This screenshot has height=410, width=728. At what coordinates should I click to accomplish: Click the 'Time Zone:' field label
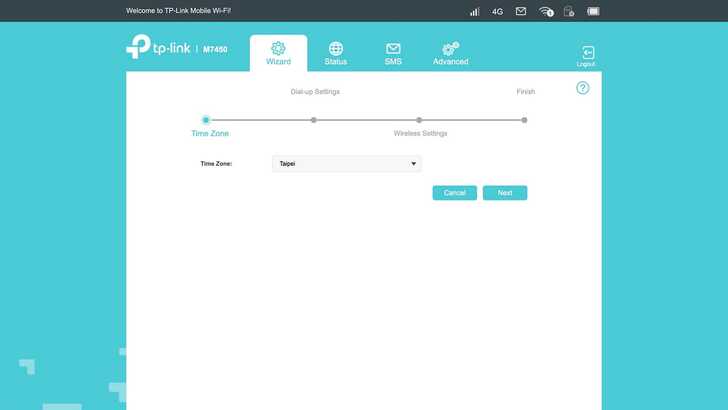216,163
